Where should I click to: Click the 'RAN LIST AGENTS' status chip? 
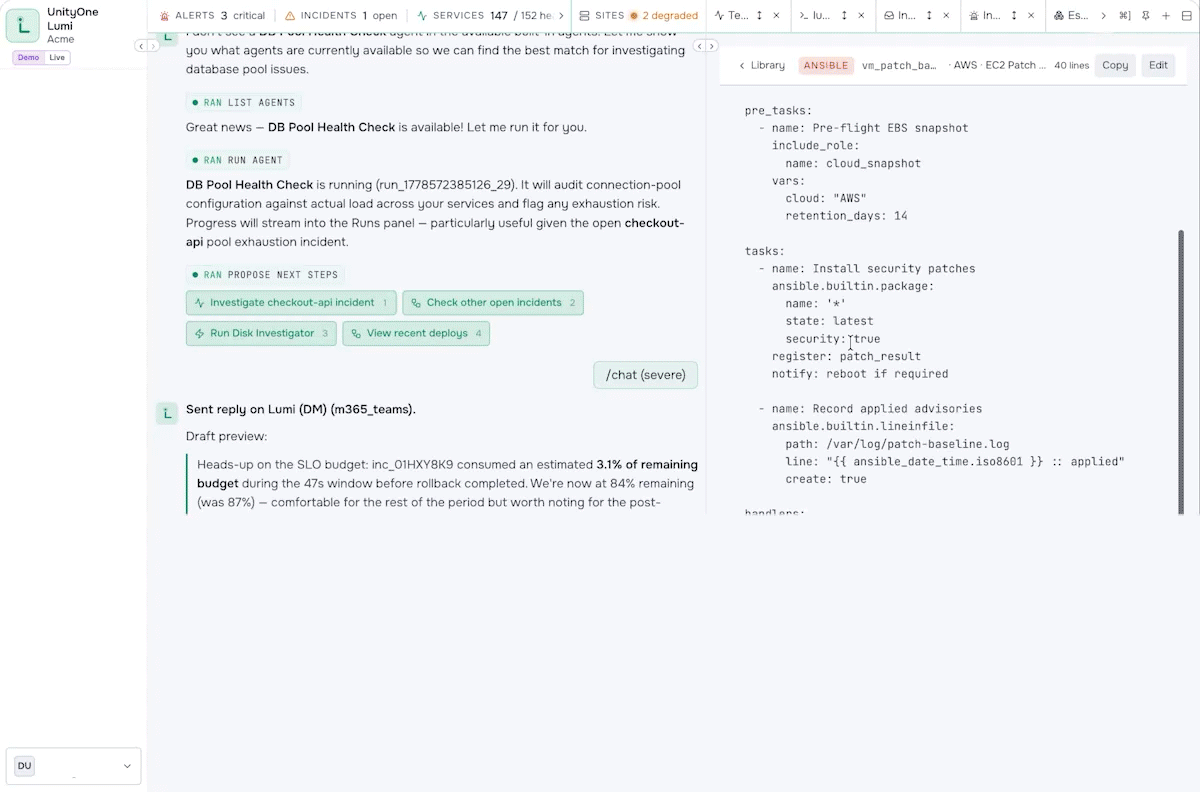tap(244, 102)
